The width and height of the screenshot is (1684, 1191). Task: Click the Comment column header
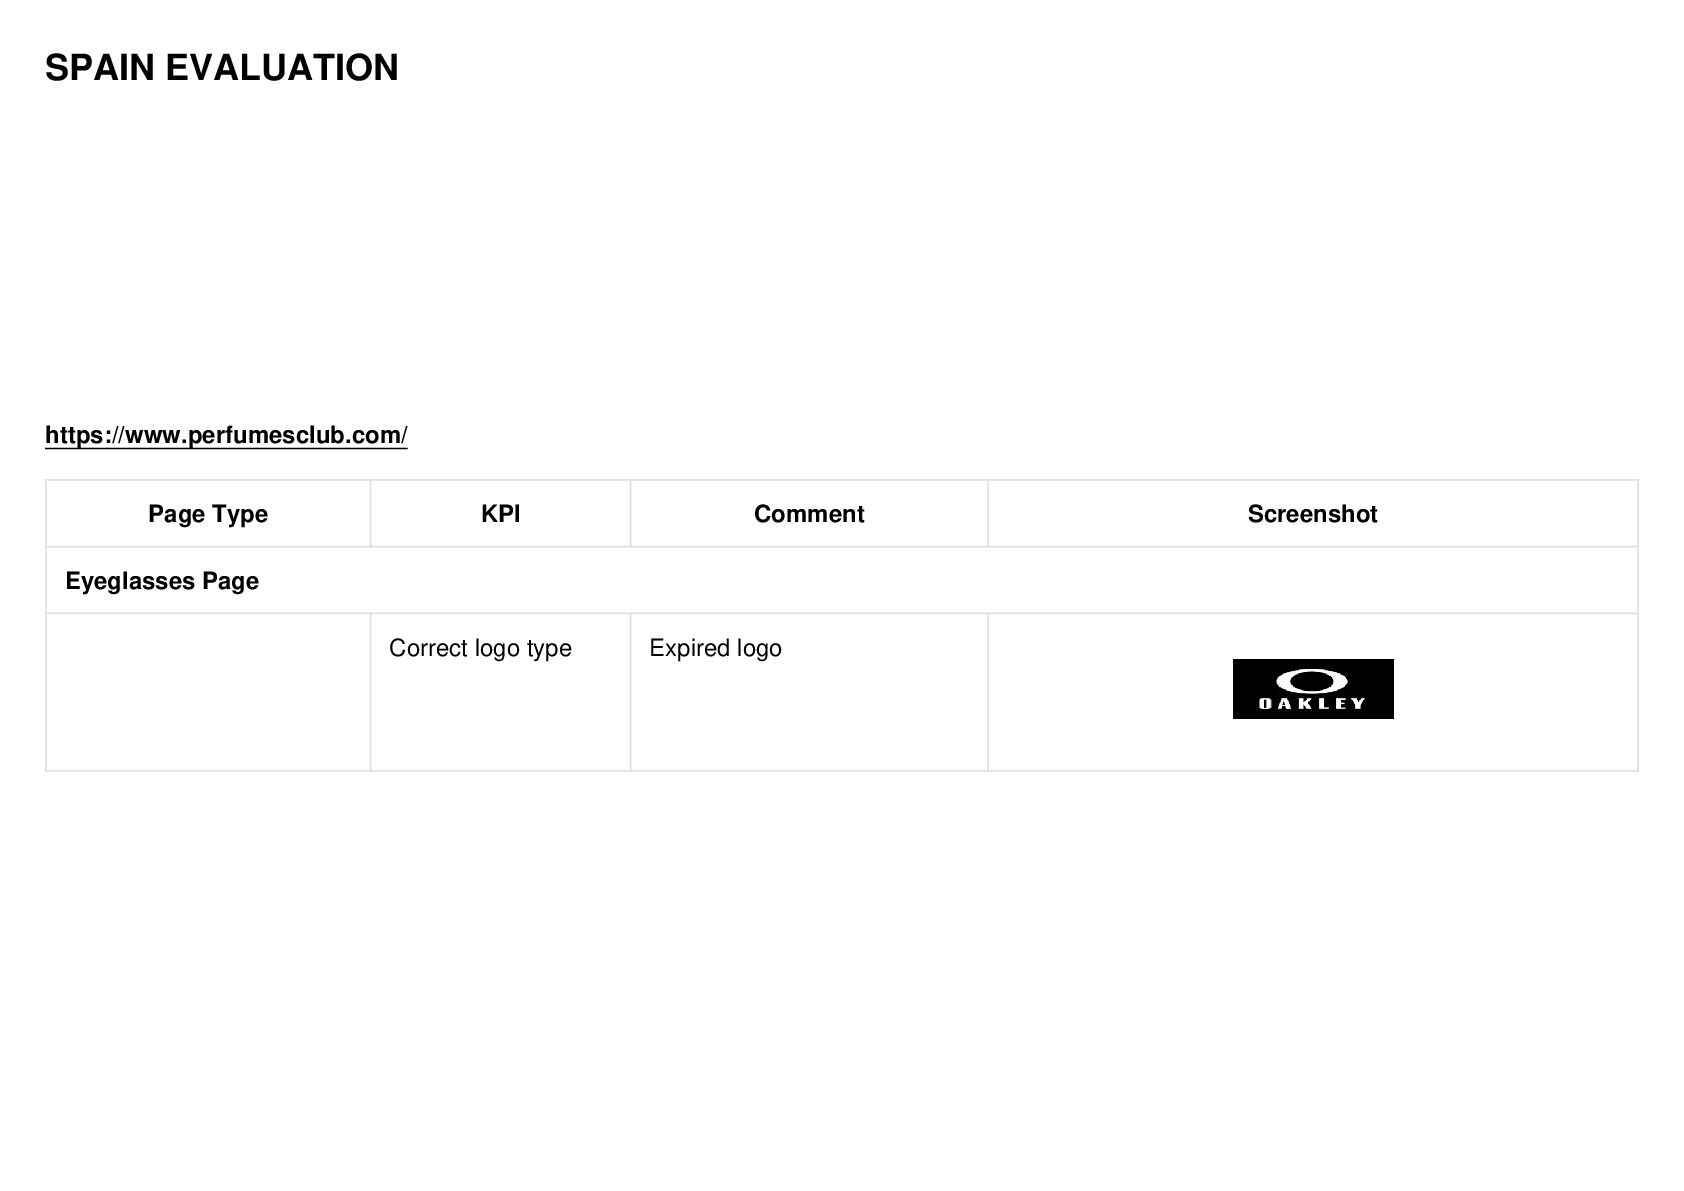(809, 514)
